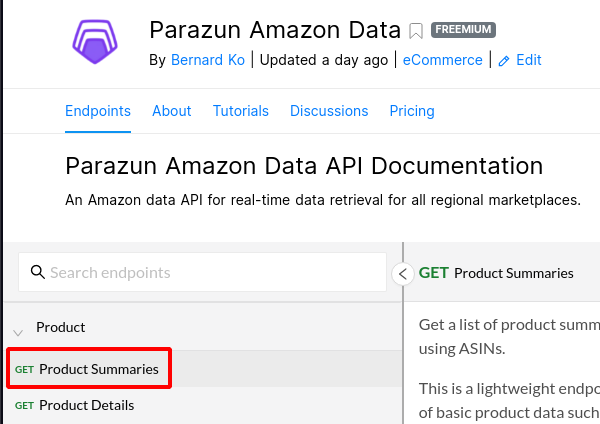Screen dimensions: 600x424
Task: Click the Edit link
Action: coord(528,60)
